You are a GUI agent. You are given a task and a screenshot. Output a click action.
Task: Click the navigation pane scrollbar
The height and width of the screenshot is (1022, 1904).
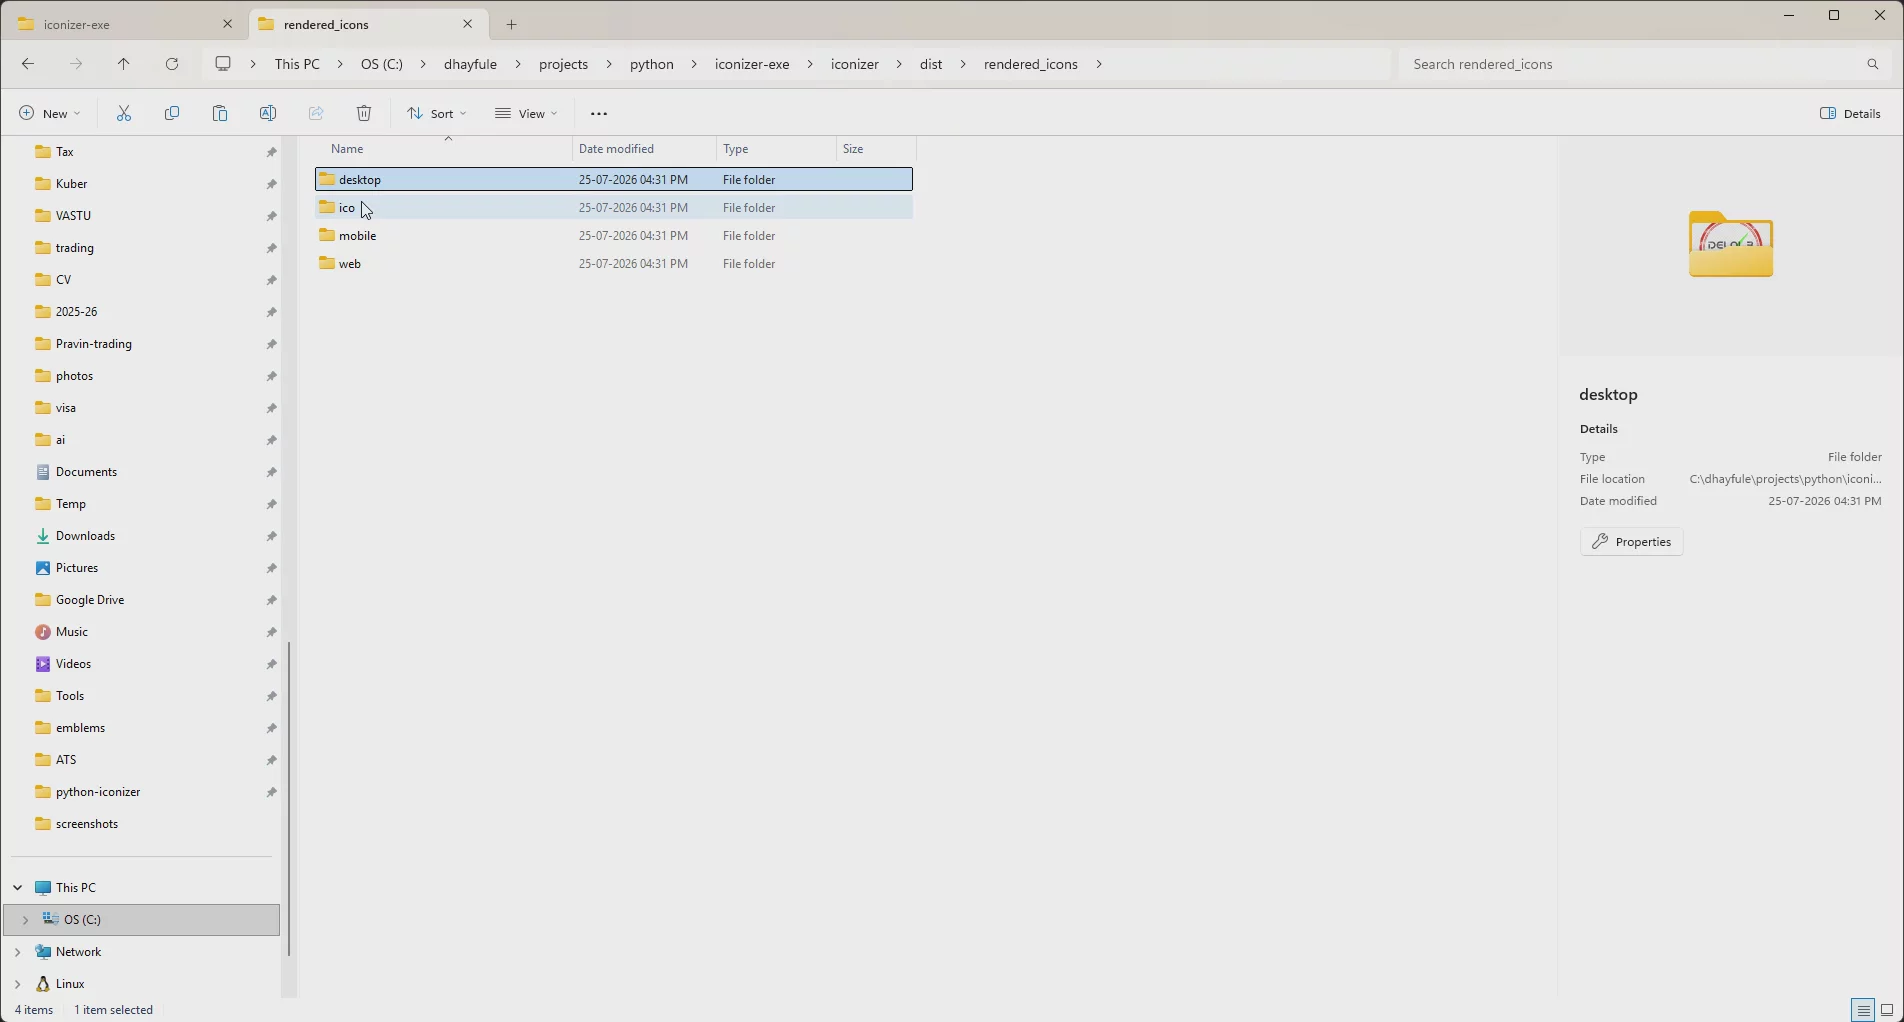click(289, 798)
